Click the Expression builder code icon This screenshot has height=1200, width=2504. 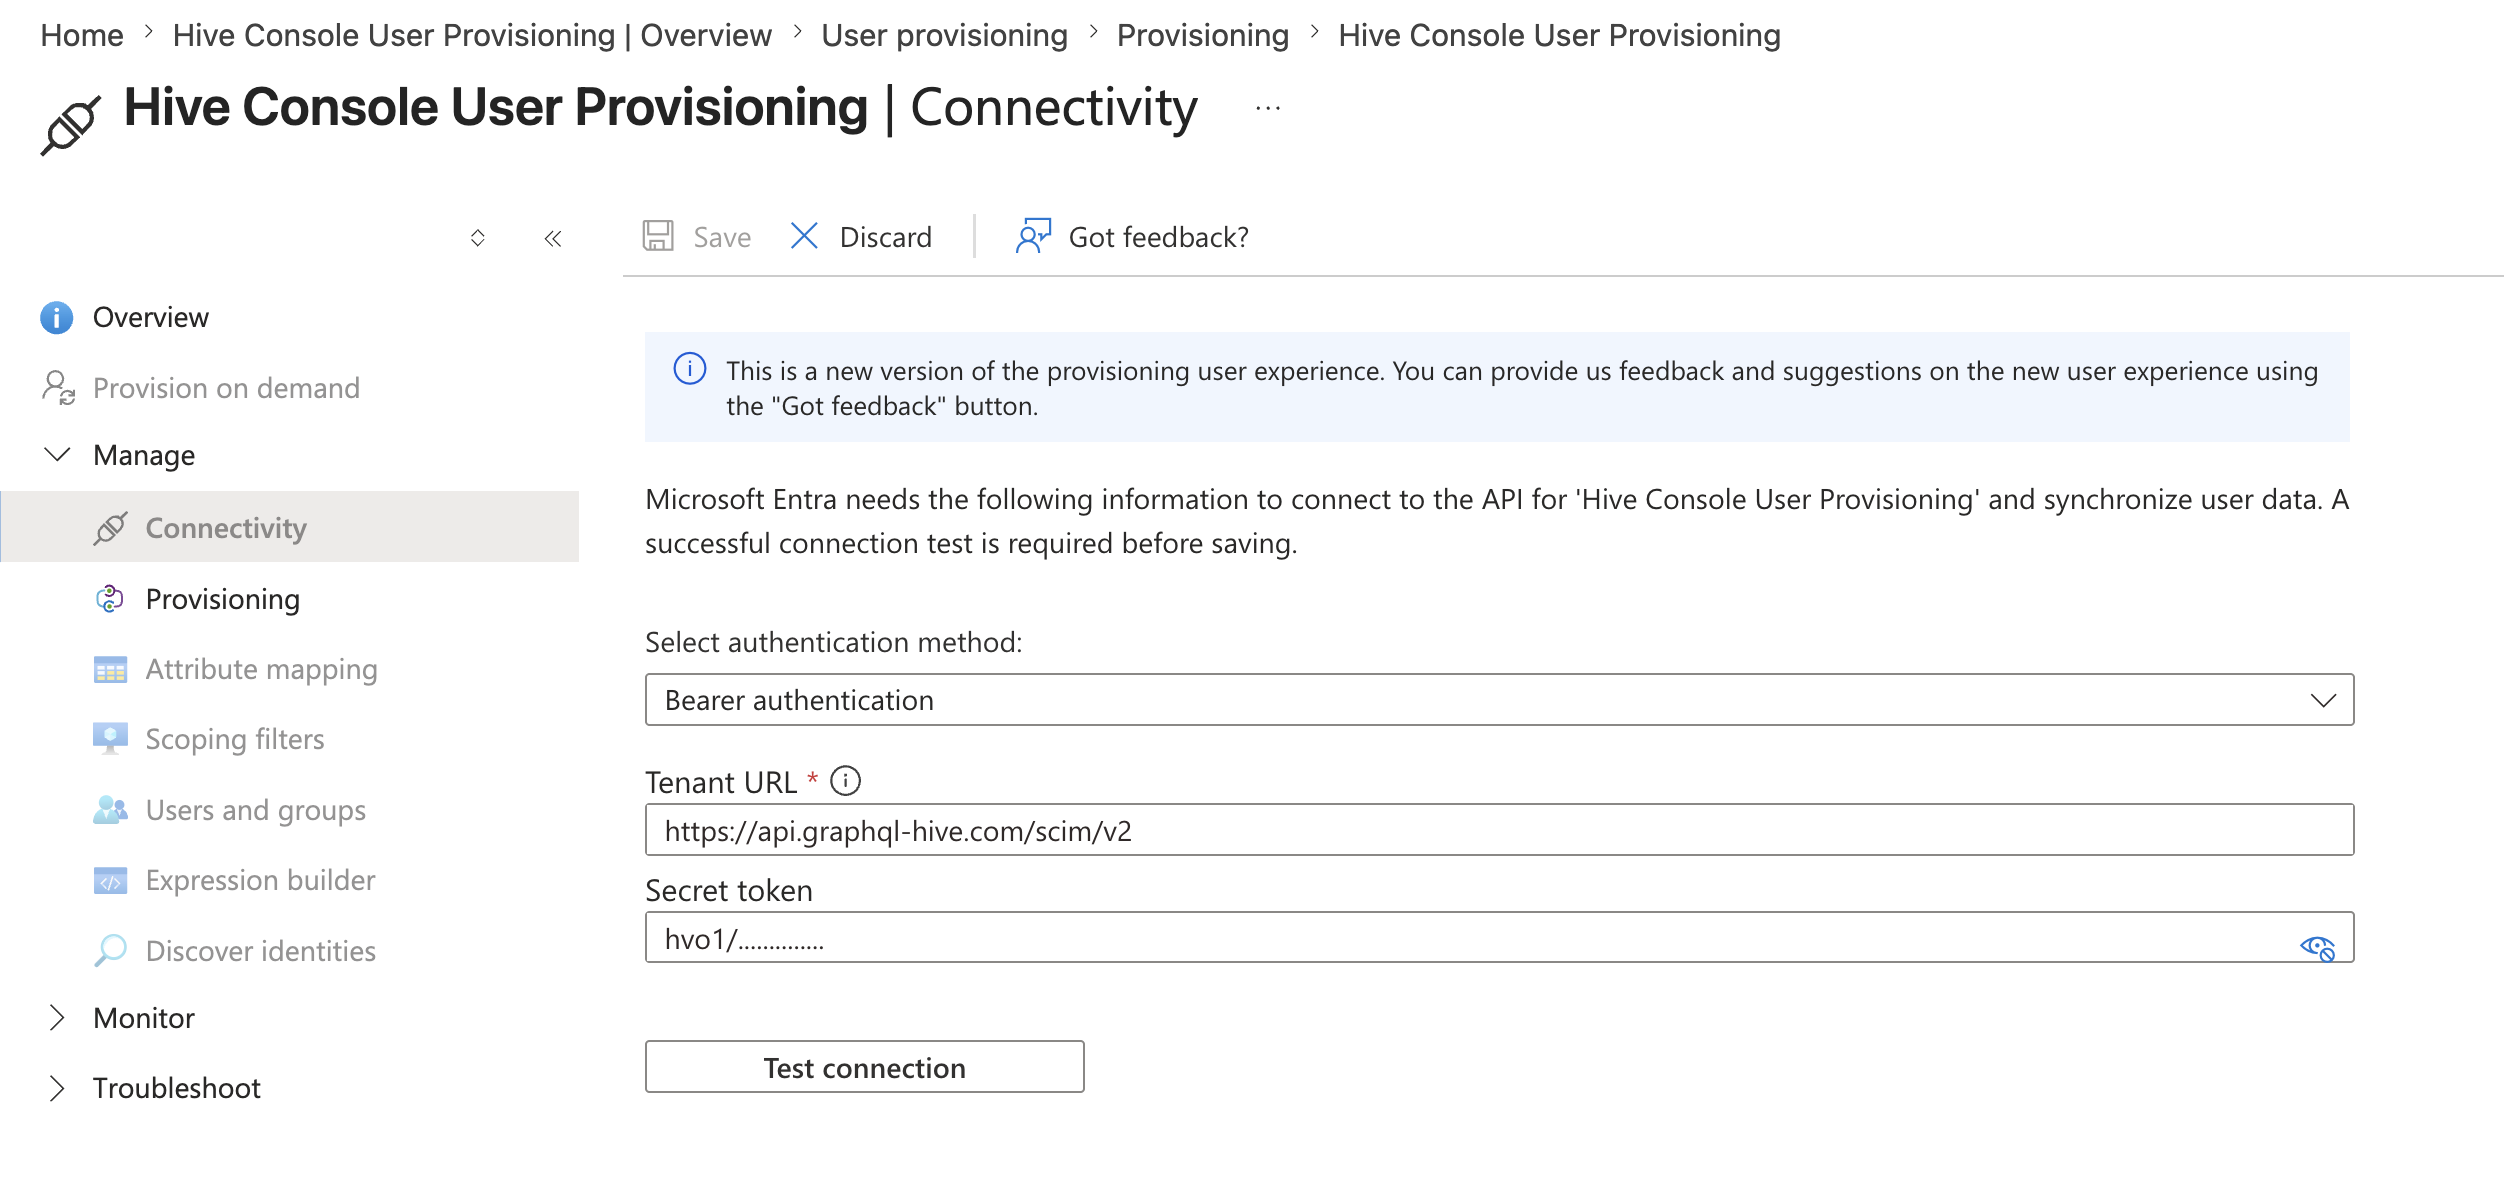110,880
